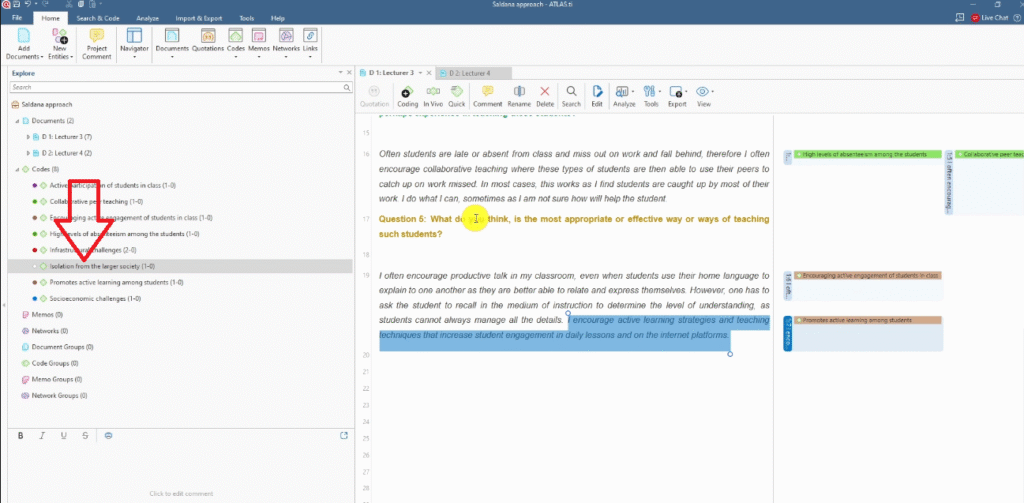Screen dimensions: 1024x503
Task: Open the View dropdown in document toolbar
Action: tap(704, 93)
